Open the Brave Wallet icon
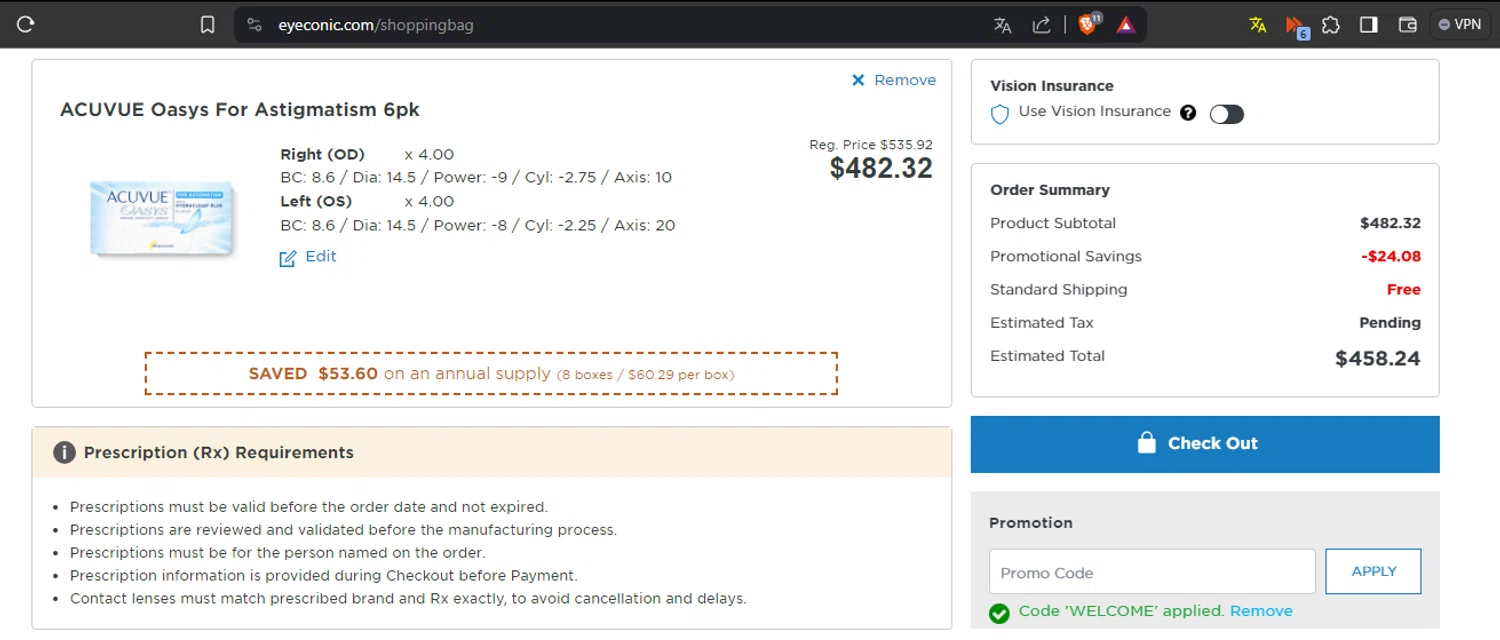The width and height of the screenshot is (1500, 640). tap(1407, 25)
